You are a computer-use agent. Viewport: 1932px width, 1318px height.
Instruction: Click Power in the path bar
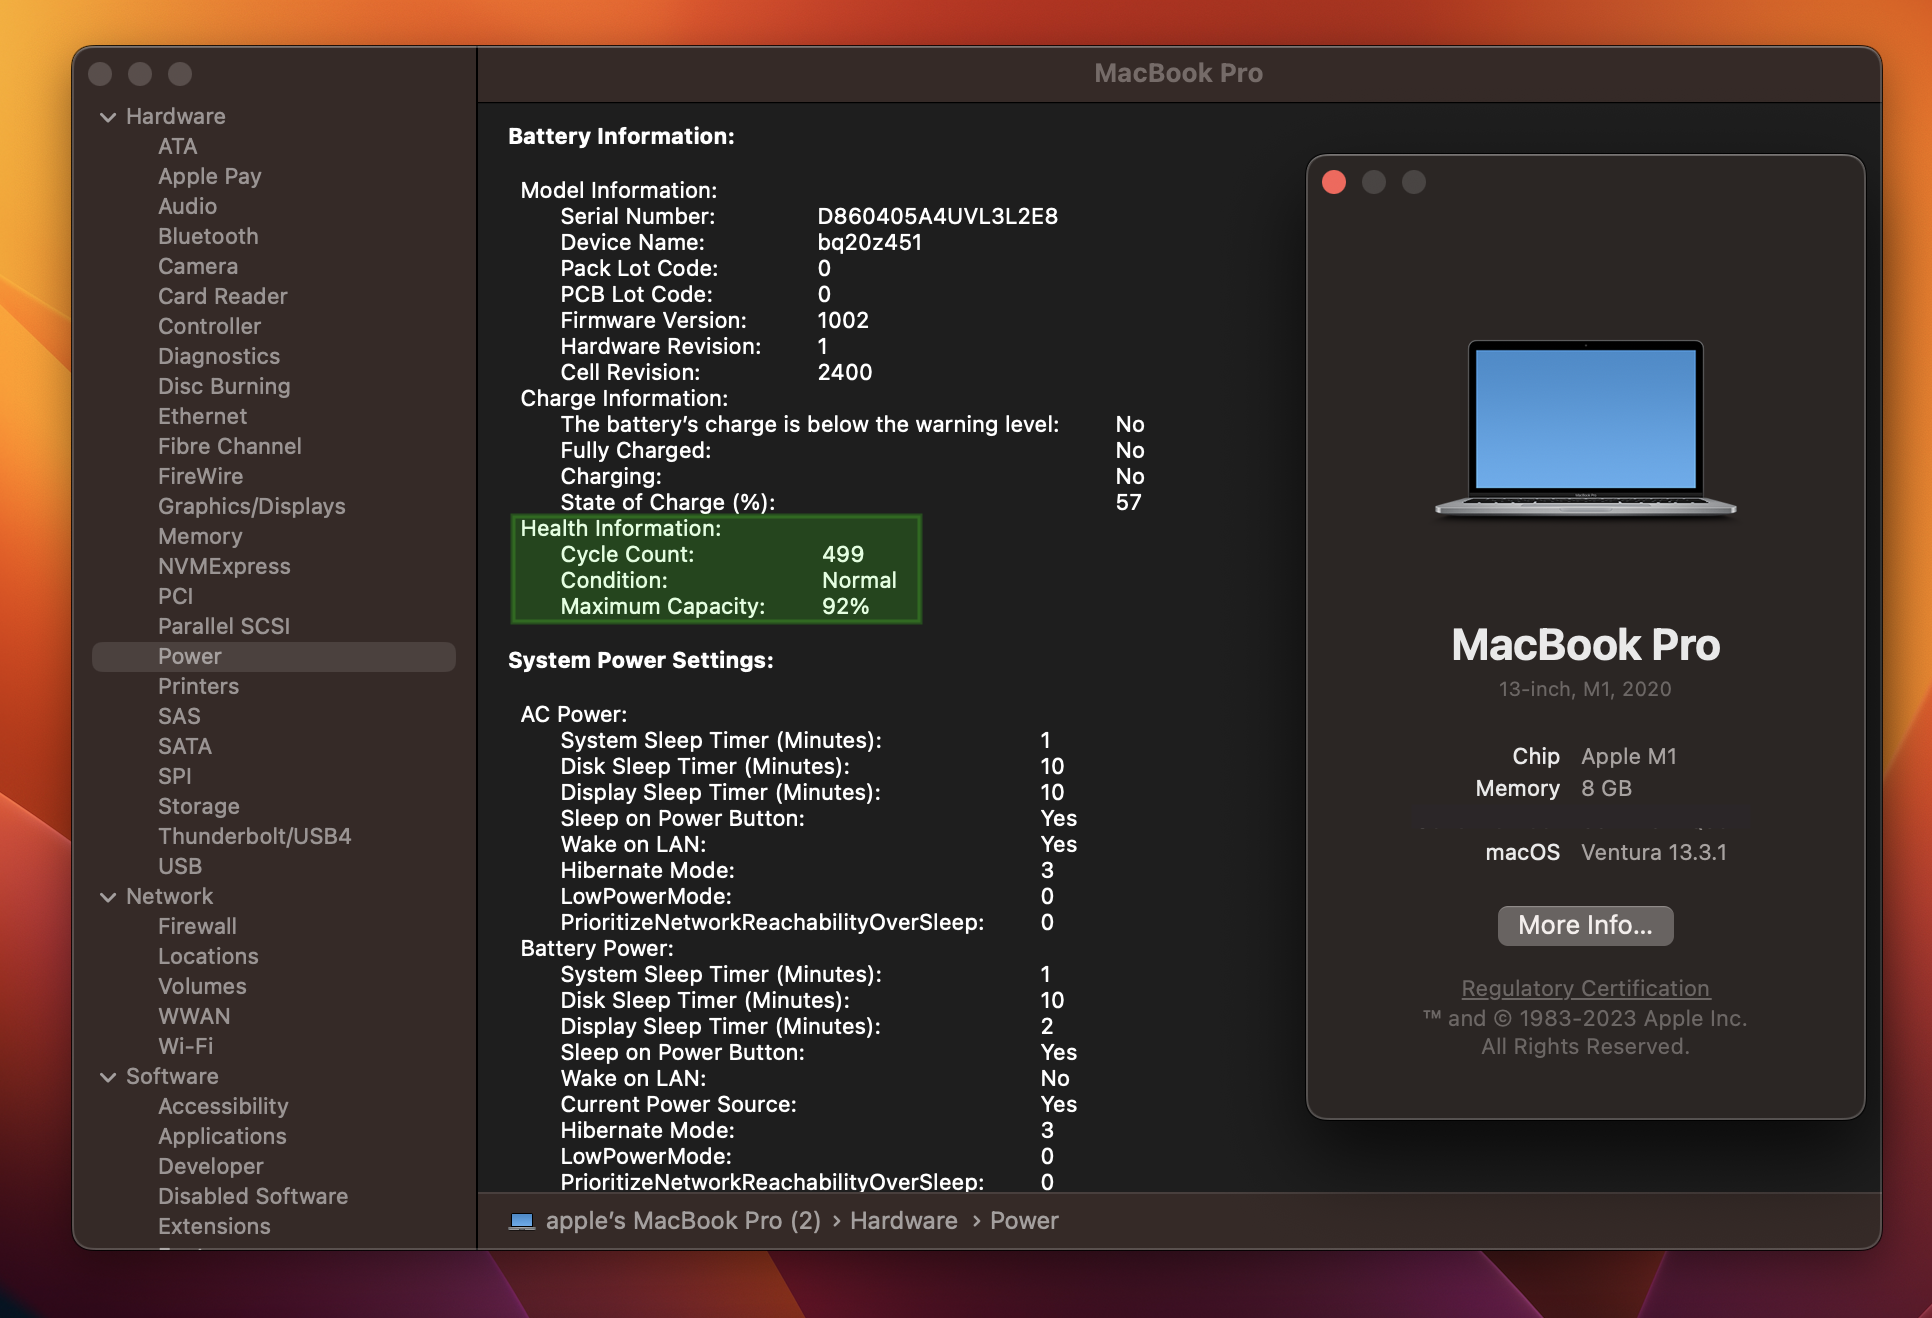pyautogui.click(x=1024, y=1221)
